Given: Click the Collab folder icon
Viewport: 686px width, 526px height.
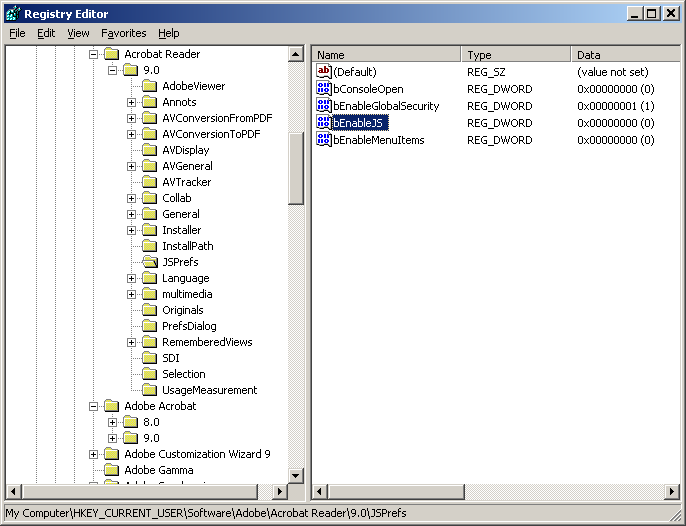Looking at the screenshot, I should tap(150, 198).
